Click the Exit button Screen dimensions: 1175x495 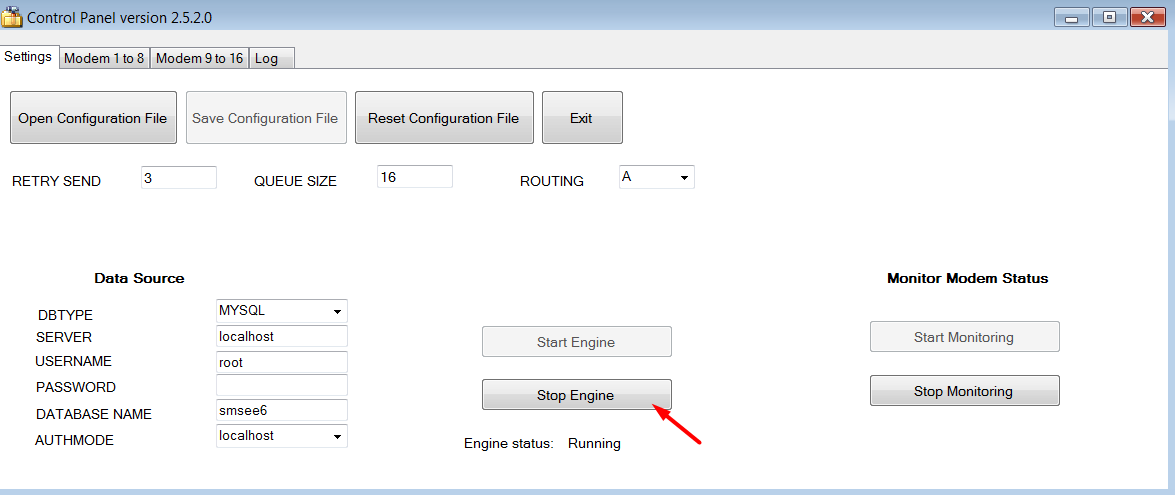click(581, 118)
